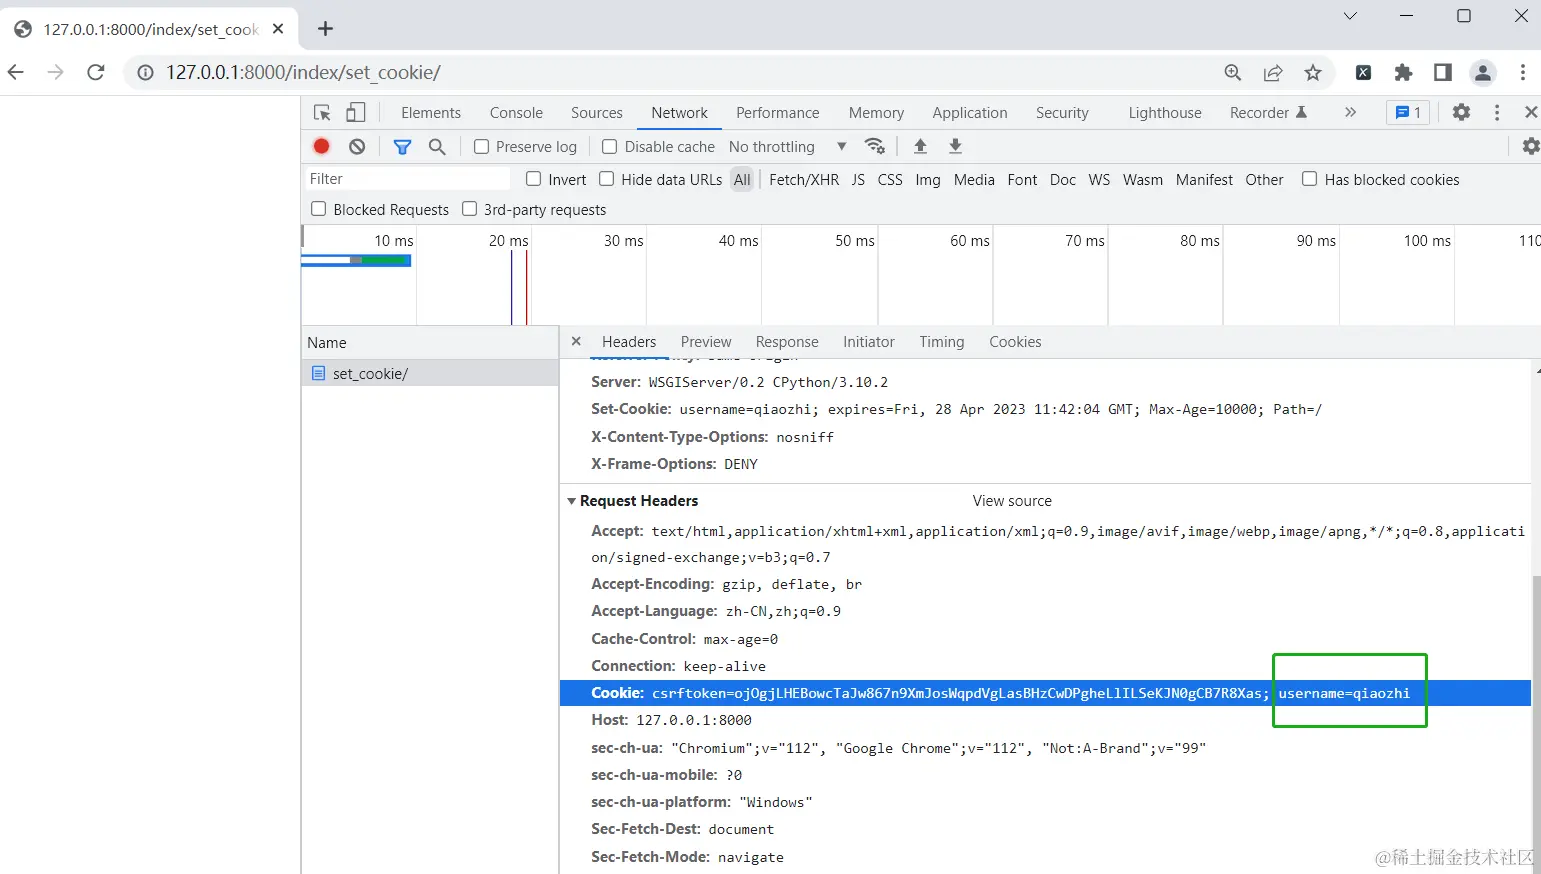This screenshot has height=874, width=1541.
Task: Click the Export HAR download icon
Action: click(956, 146)
